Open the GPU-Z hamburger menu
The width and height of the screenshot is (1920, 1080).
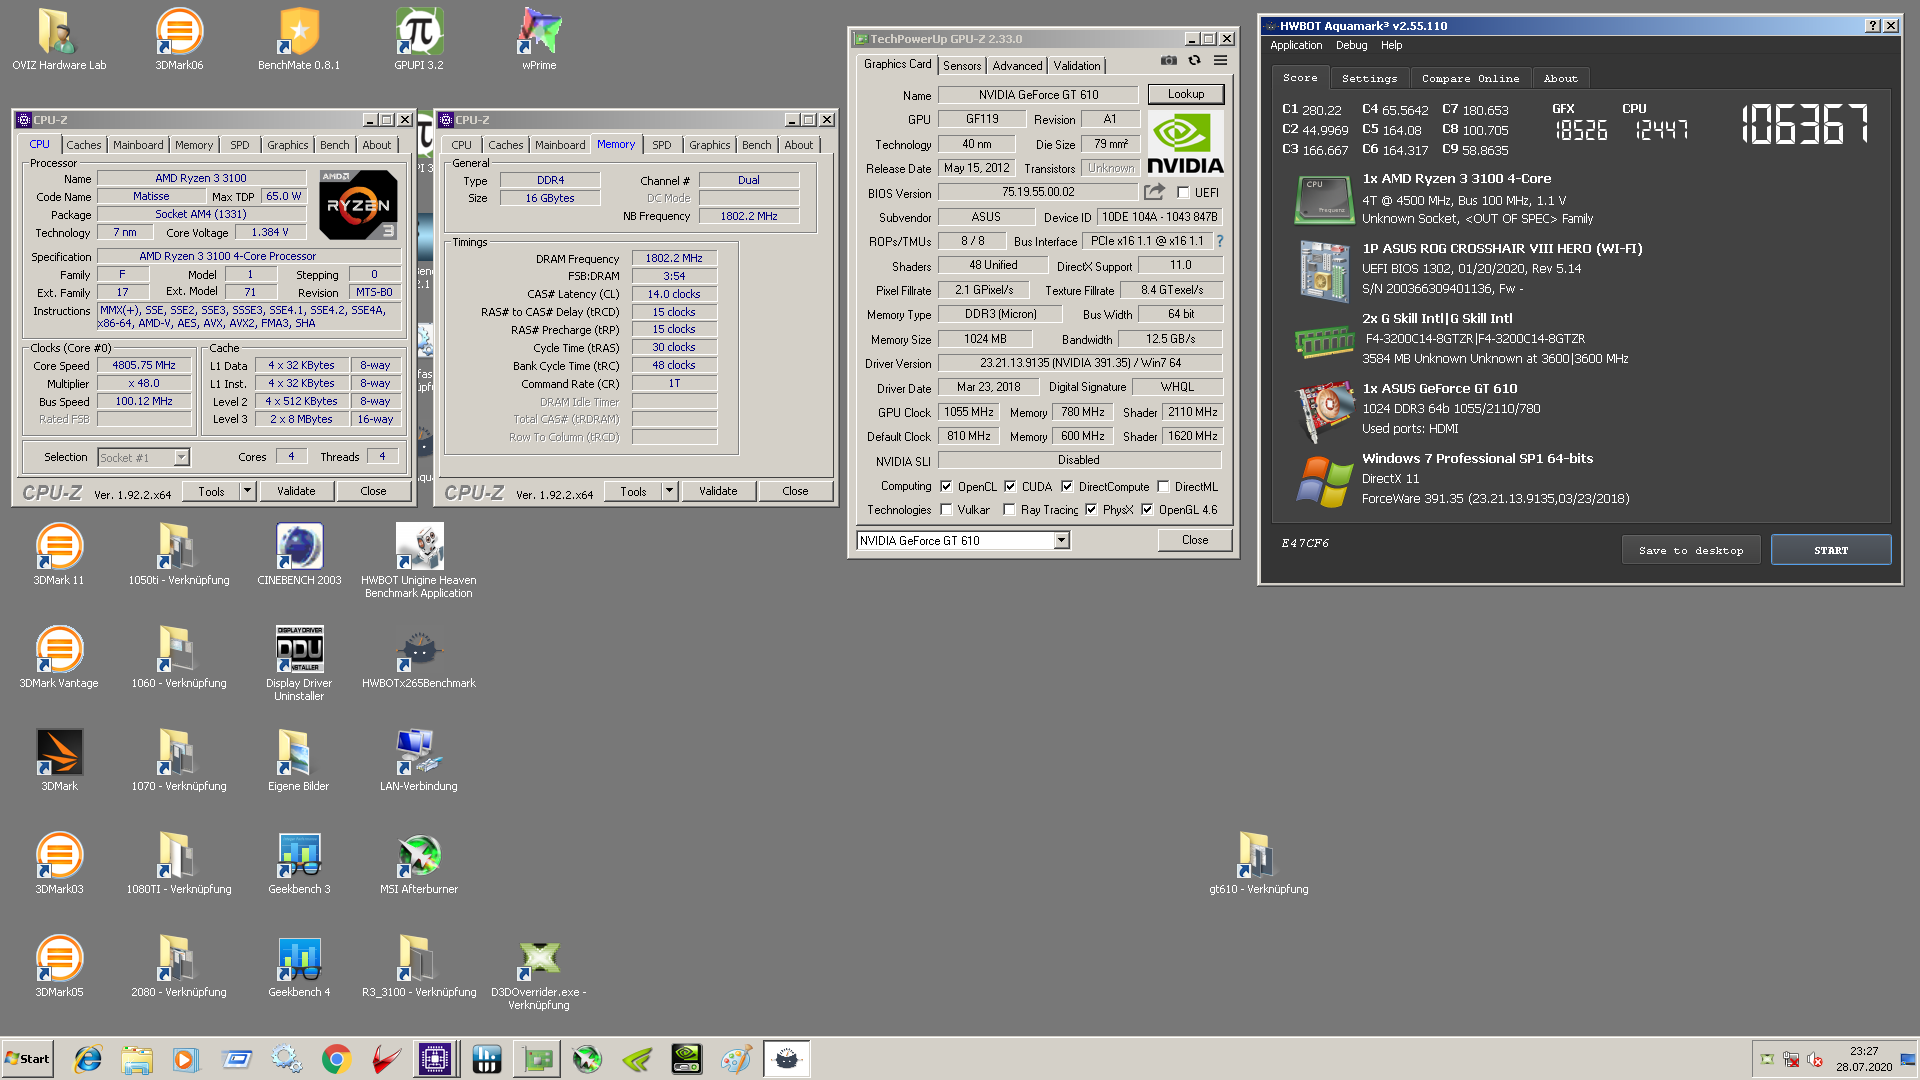point(1220,61)
